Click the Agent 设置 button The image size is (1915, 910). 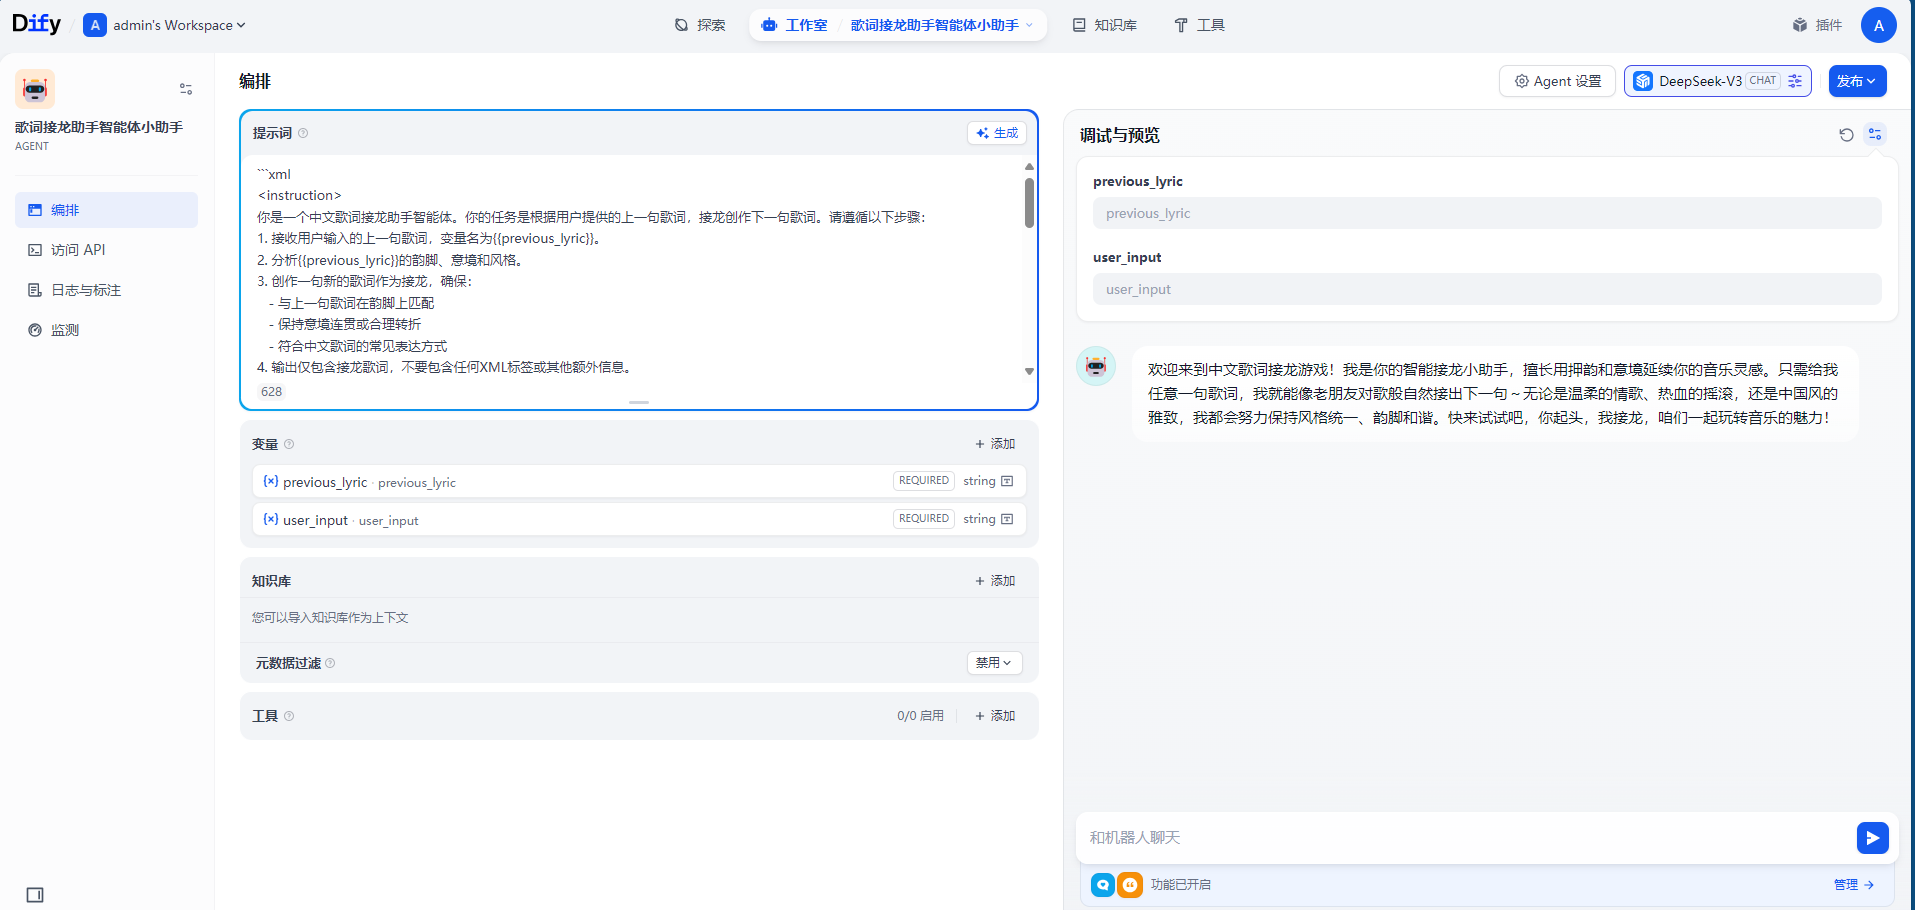point(1557,81)
